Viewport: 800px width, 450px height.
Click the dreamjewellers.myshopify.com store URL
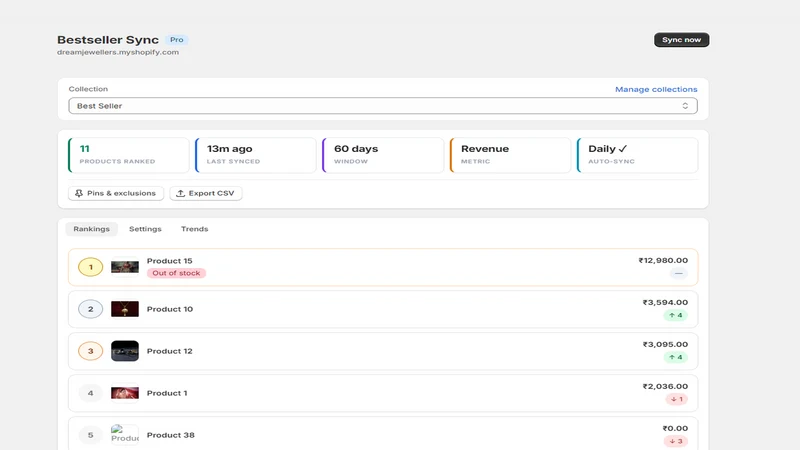118,52
